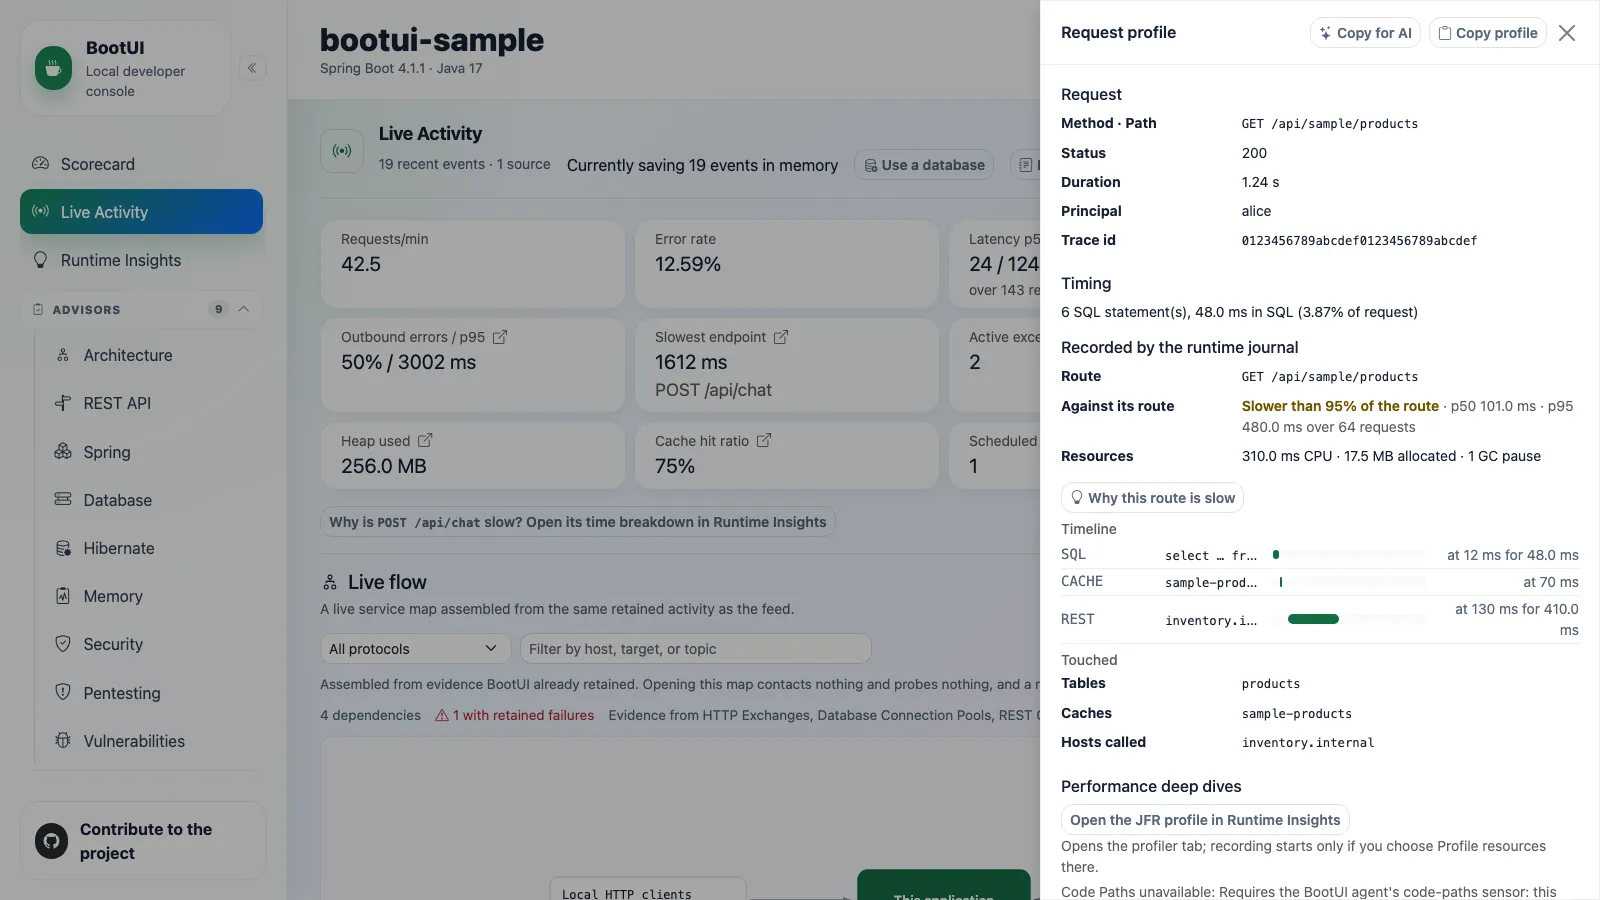Screen dimensions: 1600x900
Task: Click 'Slower than 95% of the route' text
Action: pos(1340,406)
